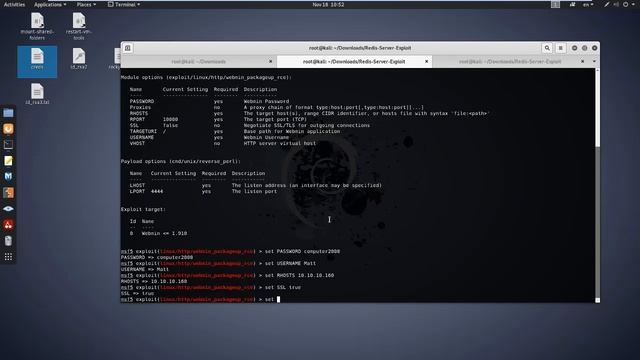Image resolution: width=640 pixels, height=360 pixels.
Task: Click the new tab icon in terminal header
Action: (128, 48)
